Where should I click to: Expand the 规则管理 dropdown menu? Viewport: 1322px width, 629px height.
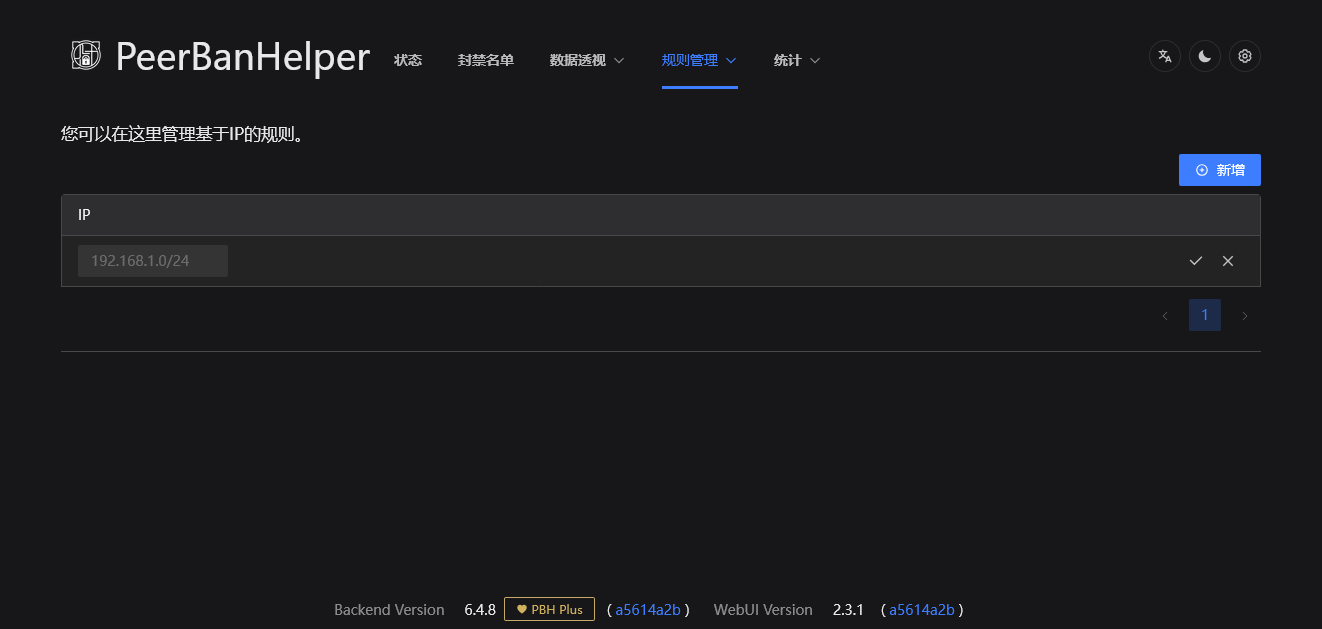tap(699, 60)
